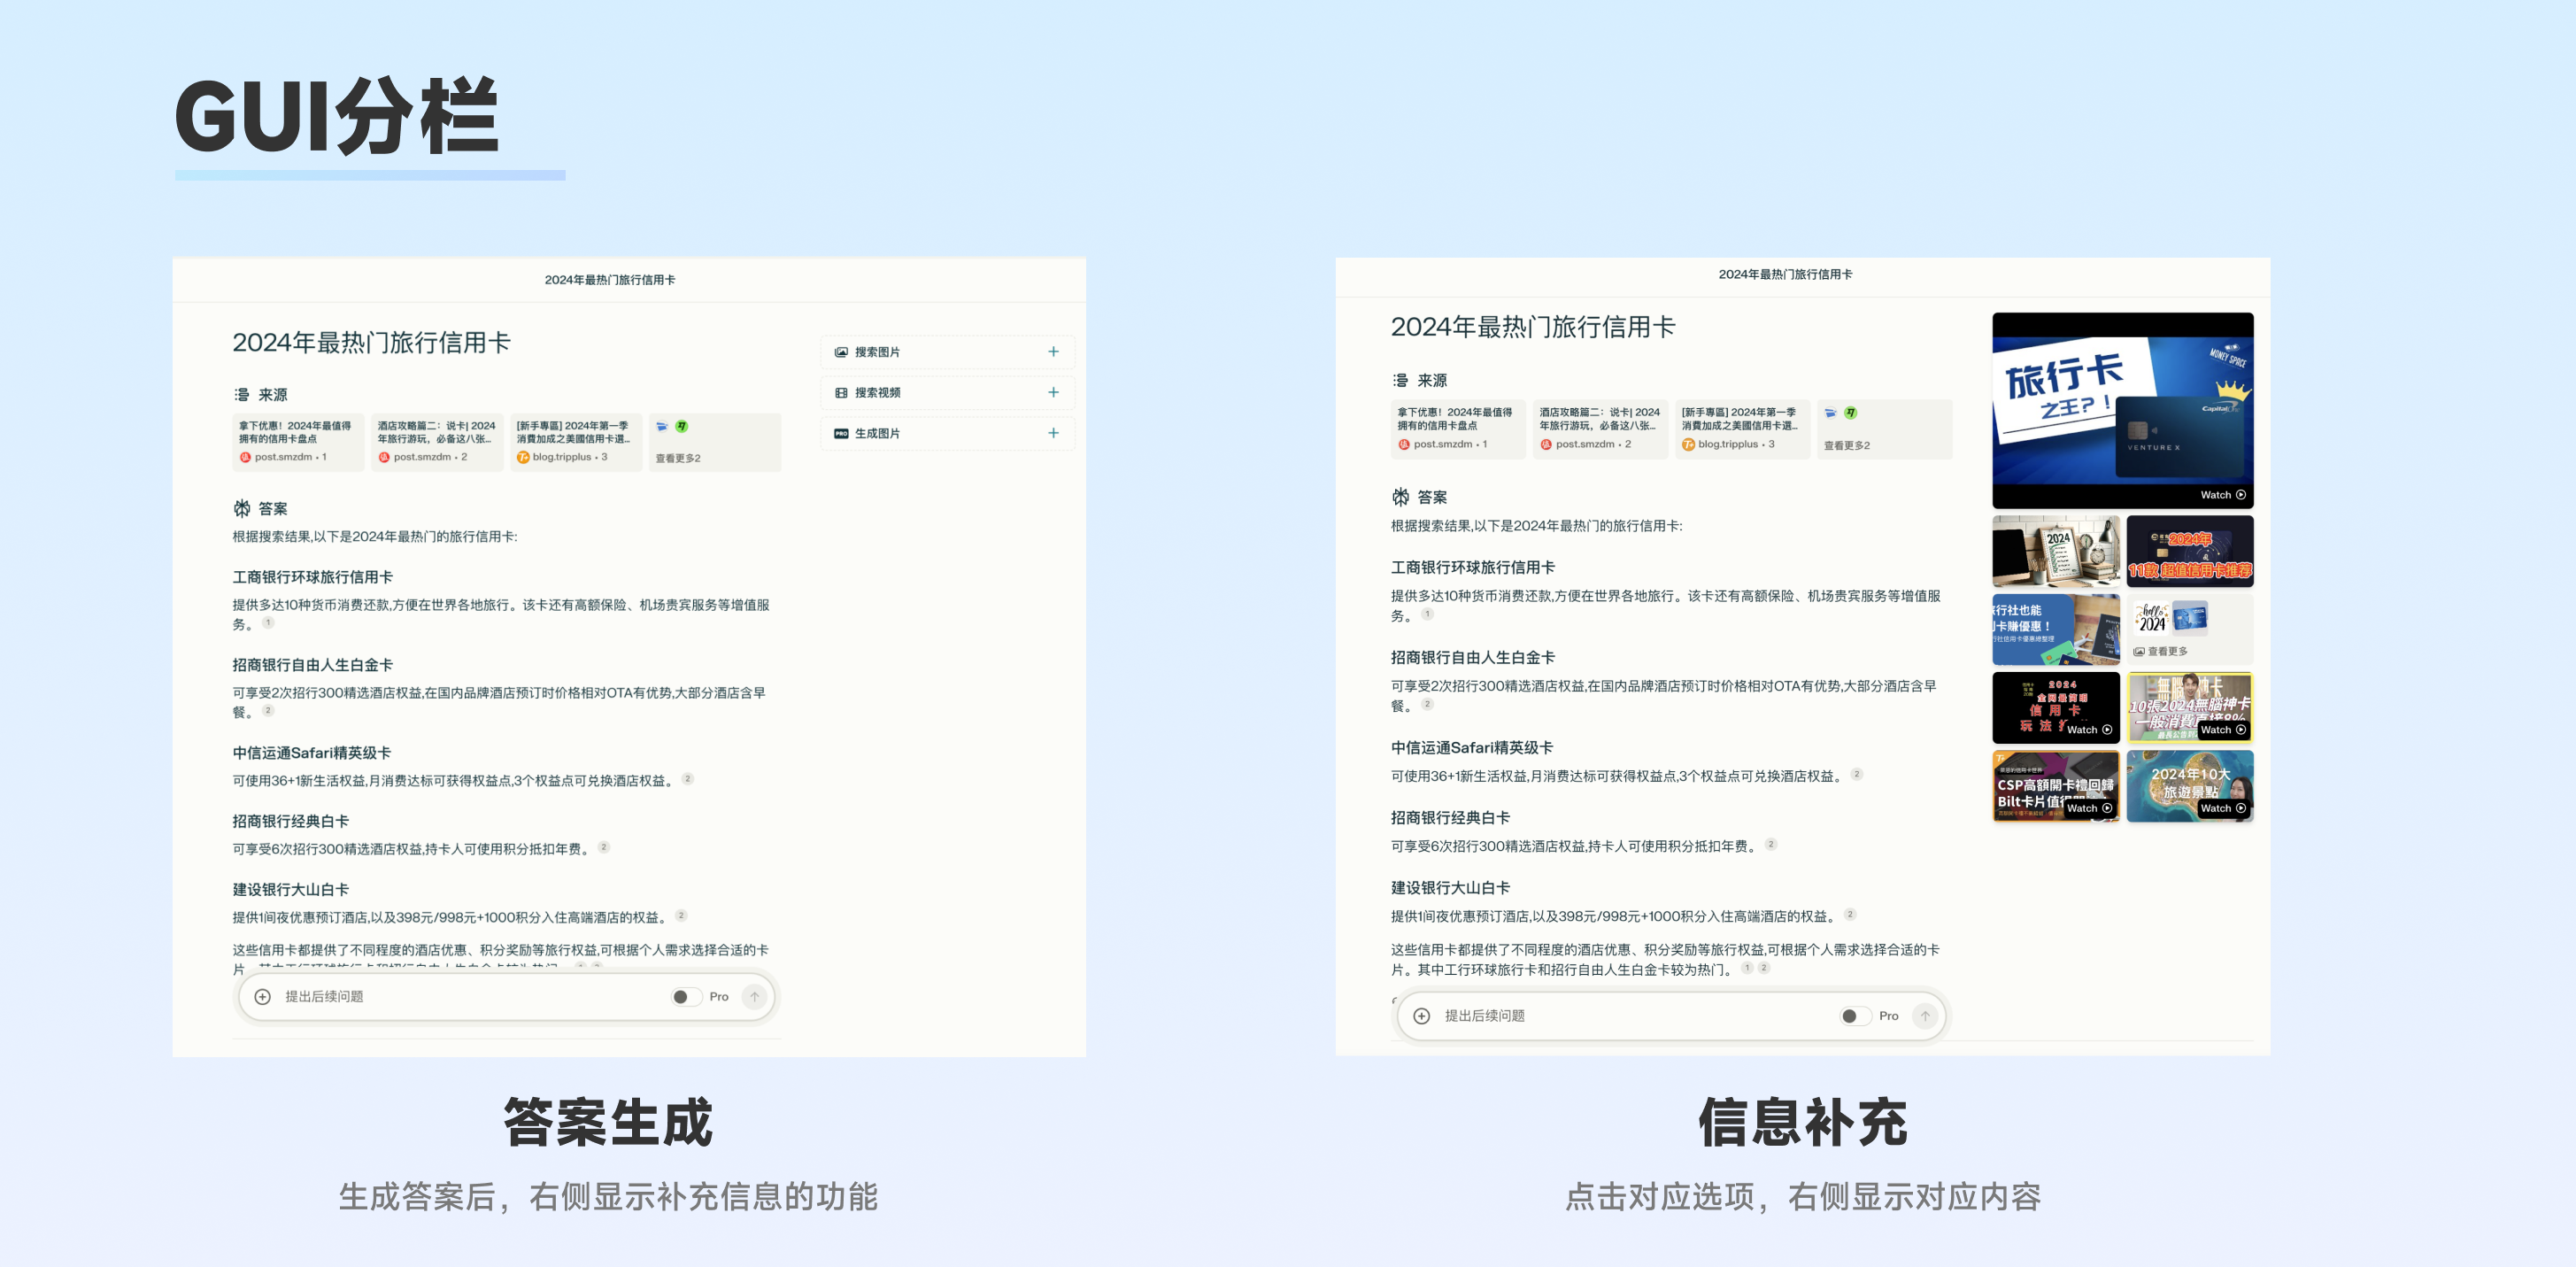In right panel, click the 答案 answer icon
Screen dimensions: 2576x1267
(x=1400, y=497)
